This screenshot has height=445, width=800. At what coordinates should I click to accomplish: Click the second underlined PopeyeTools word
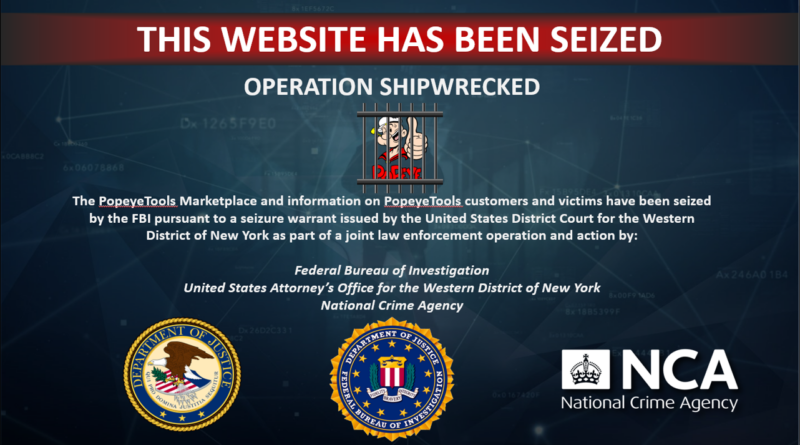[x=423, y=201]
